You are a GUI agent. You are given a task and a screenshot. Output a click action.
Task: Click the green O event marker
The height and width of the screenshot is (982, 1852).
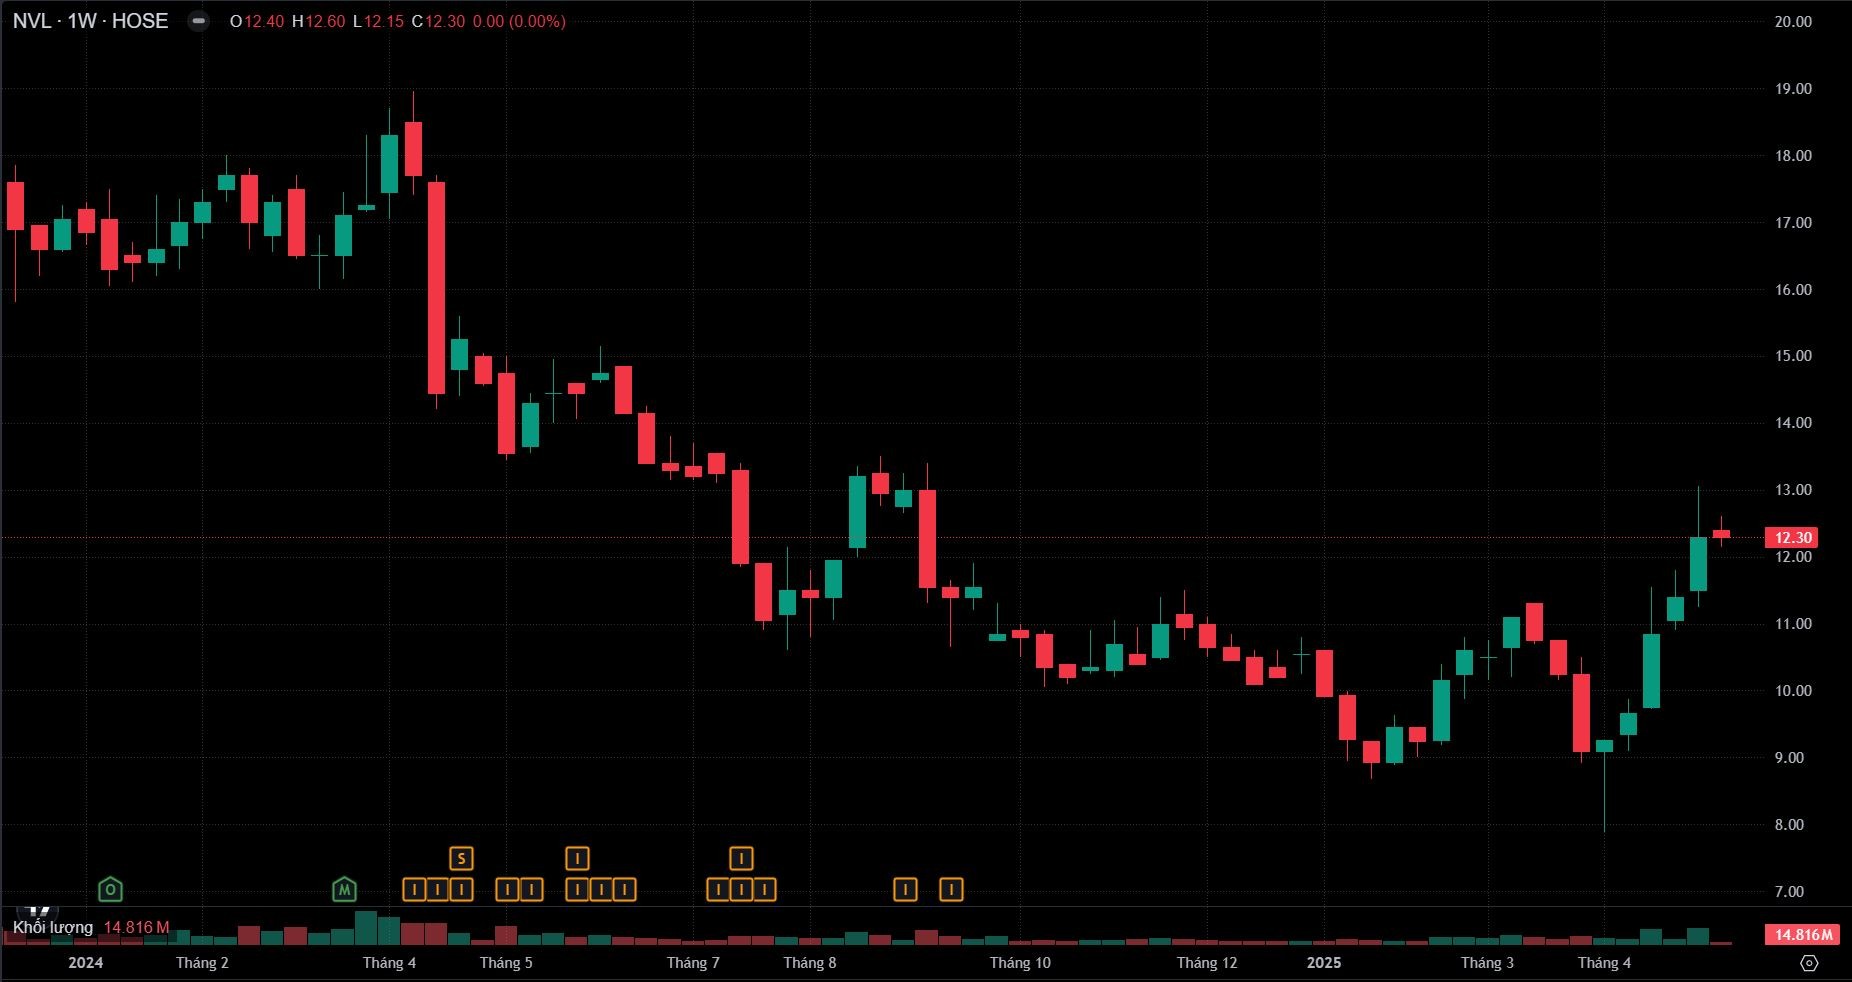[111, 889]
